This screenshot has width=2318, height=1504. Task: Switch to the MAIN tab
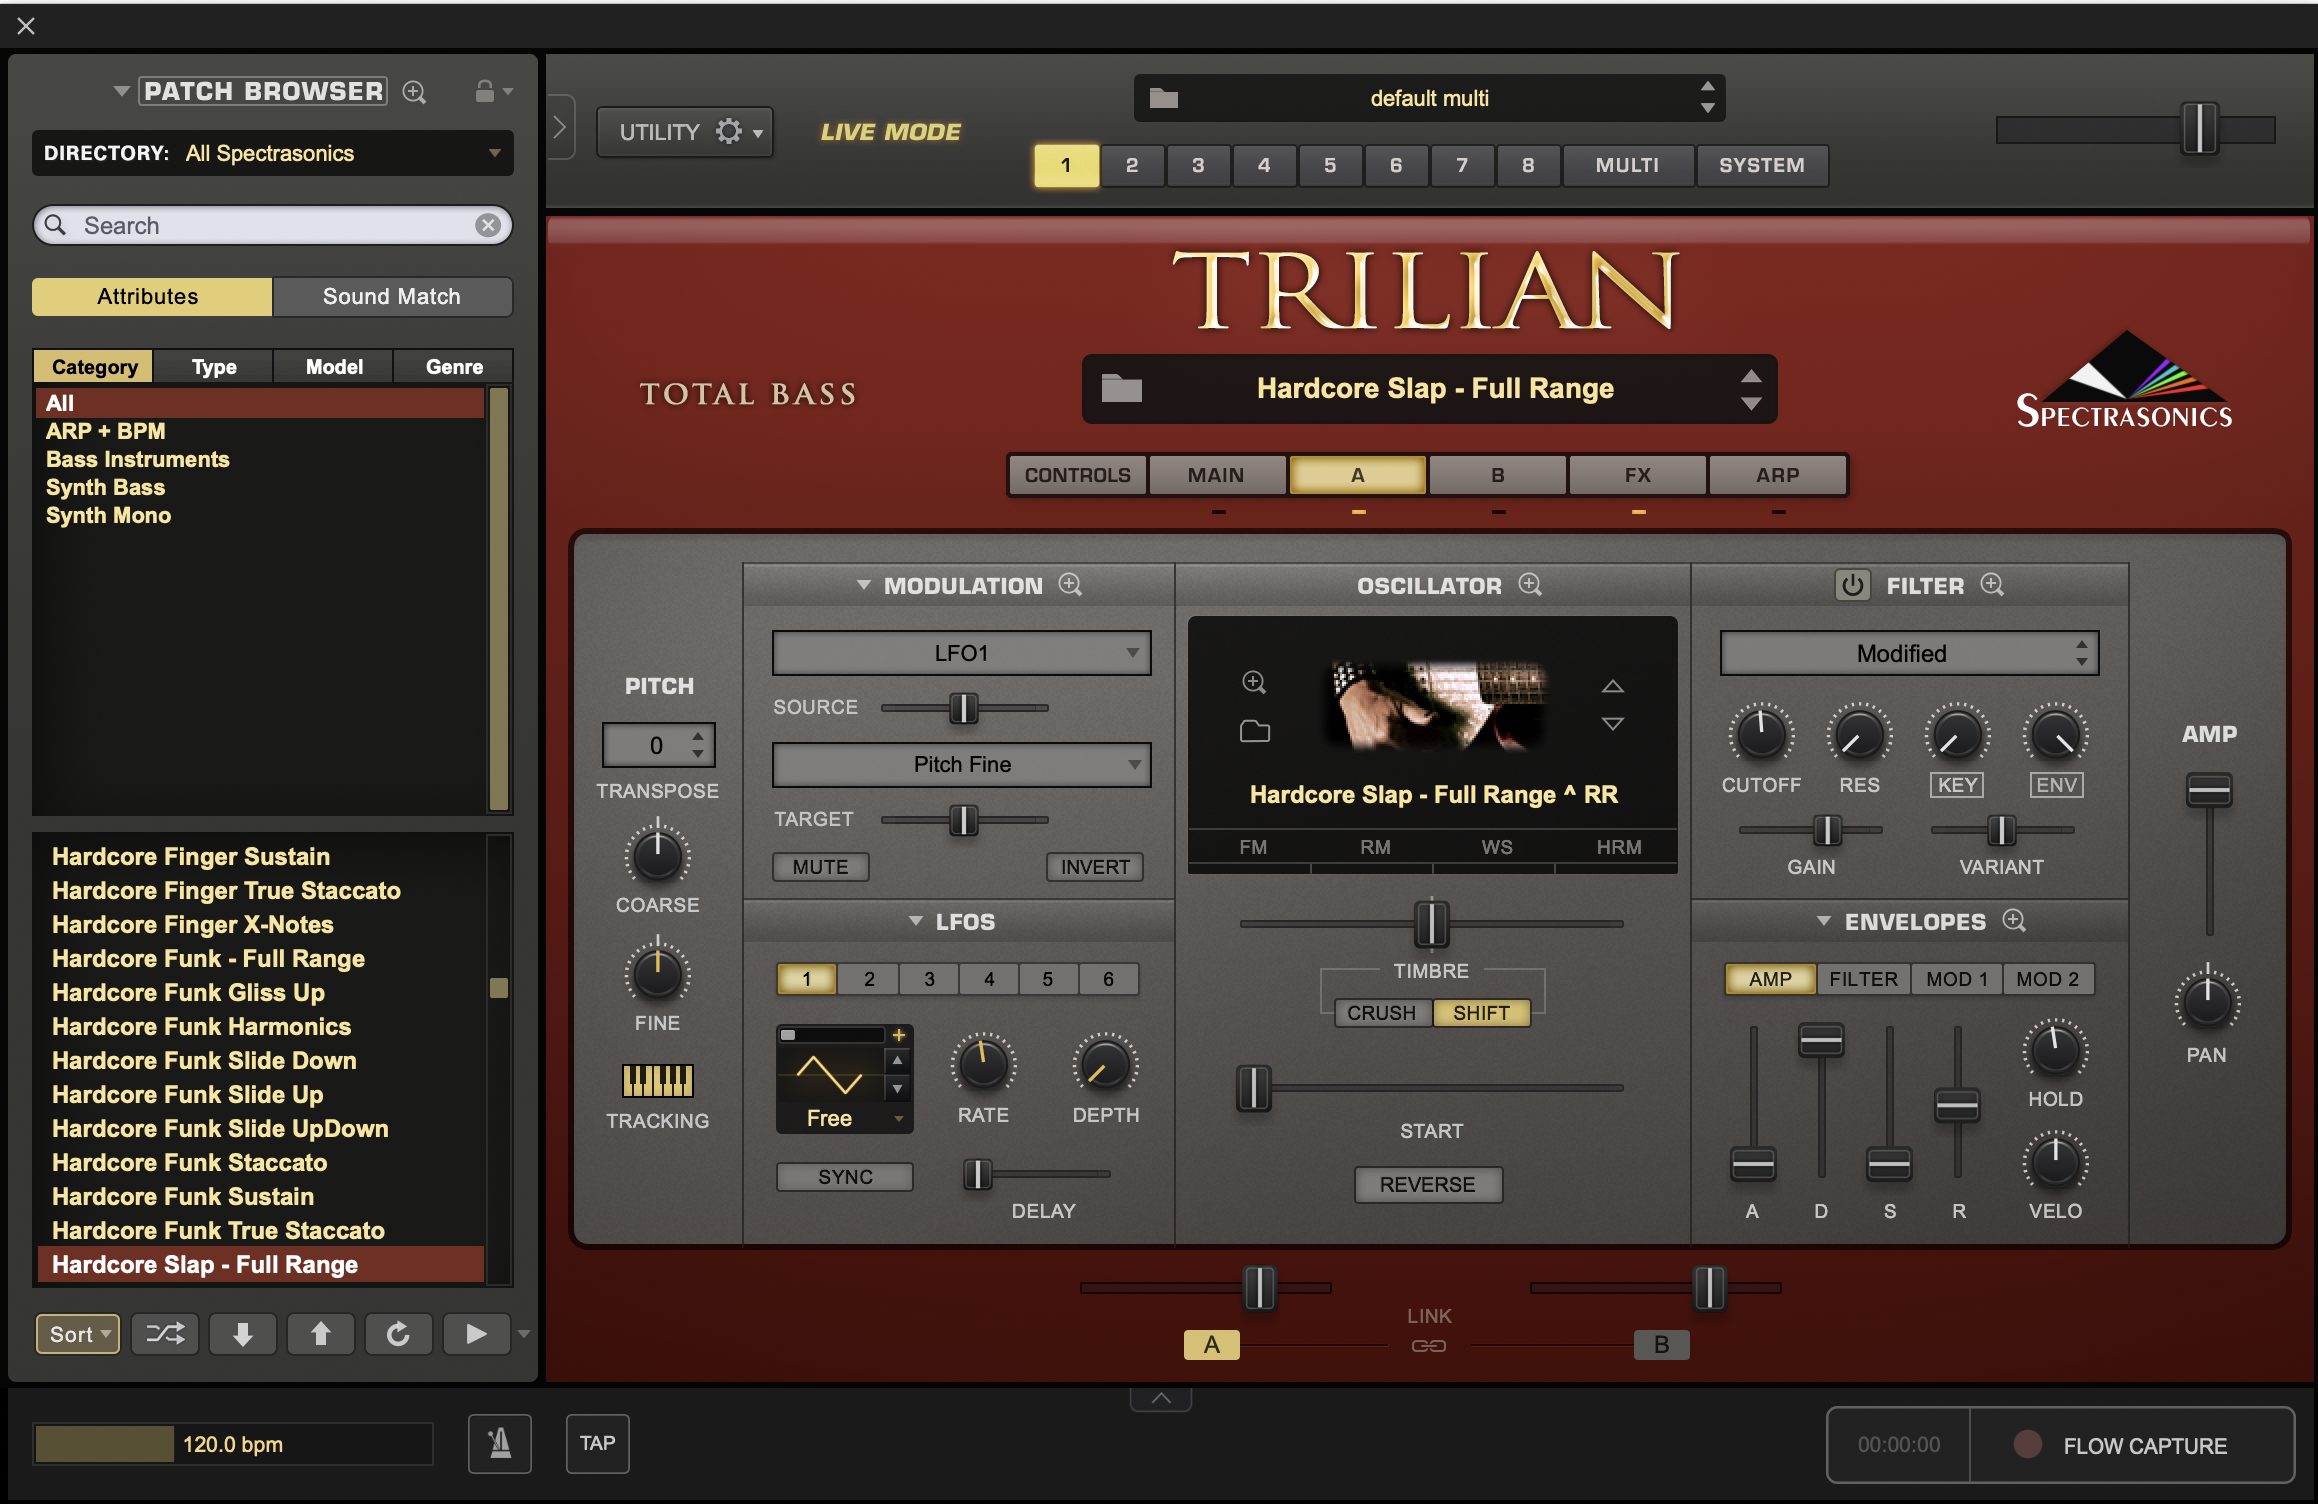click(x=1216, y=475)
